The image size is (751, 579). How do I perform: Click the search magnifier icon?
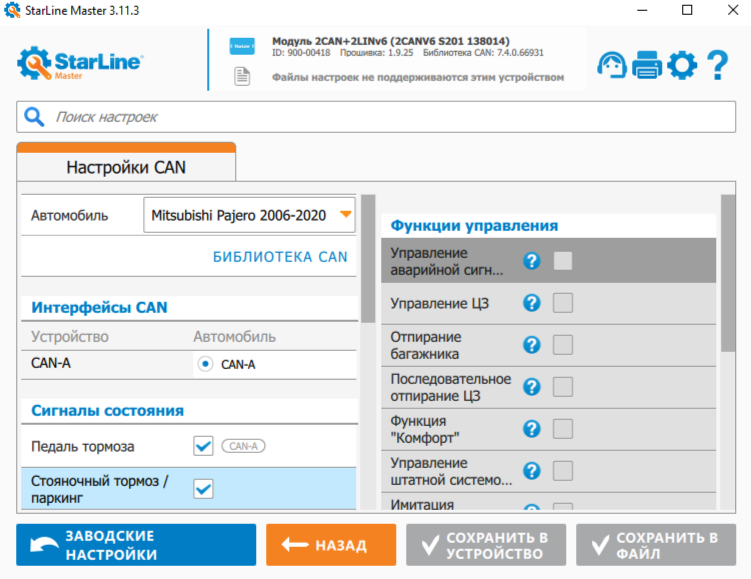pos(34,117)
